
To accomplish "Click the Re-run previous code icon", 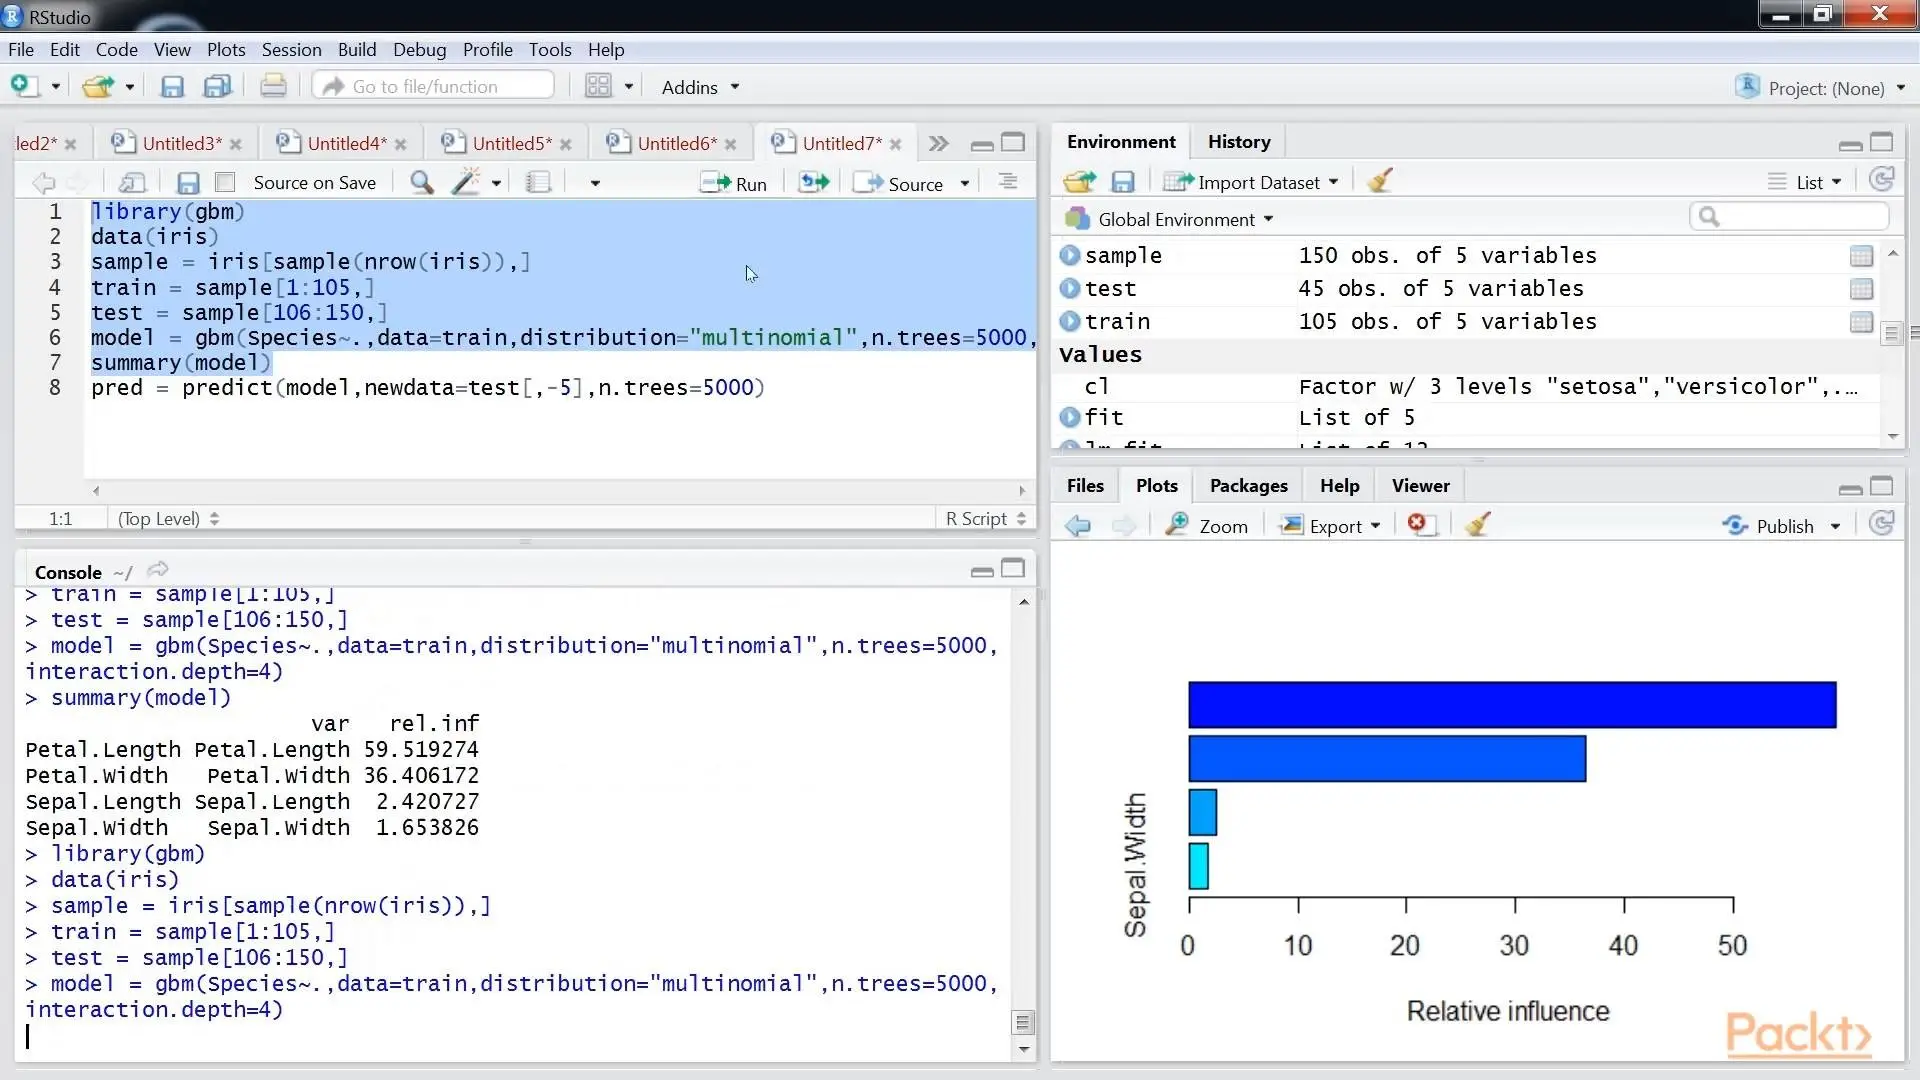I will (x=814, y=182).
